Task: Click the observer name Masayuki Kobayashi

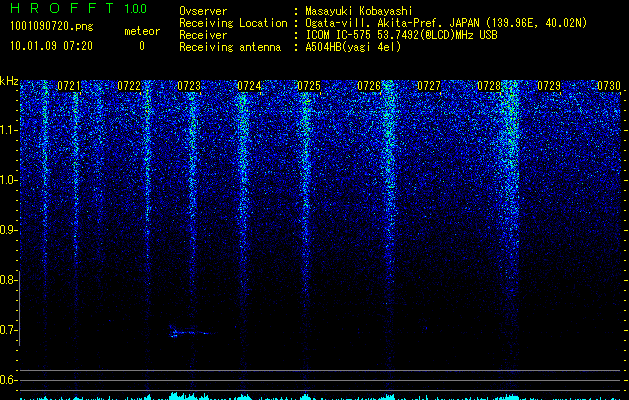Action: pyautogui.click(x=359, y=11)
